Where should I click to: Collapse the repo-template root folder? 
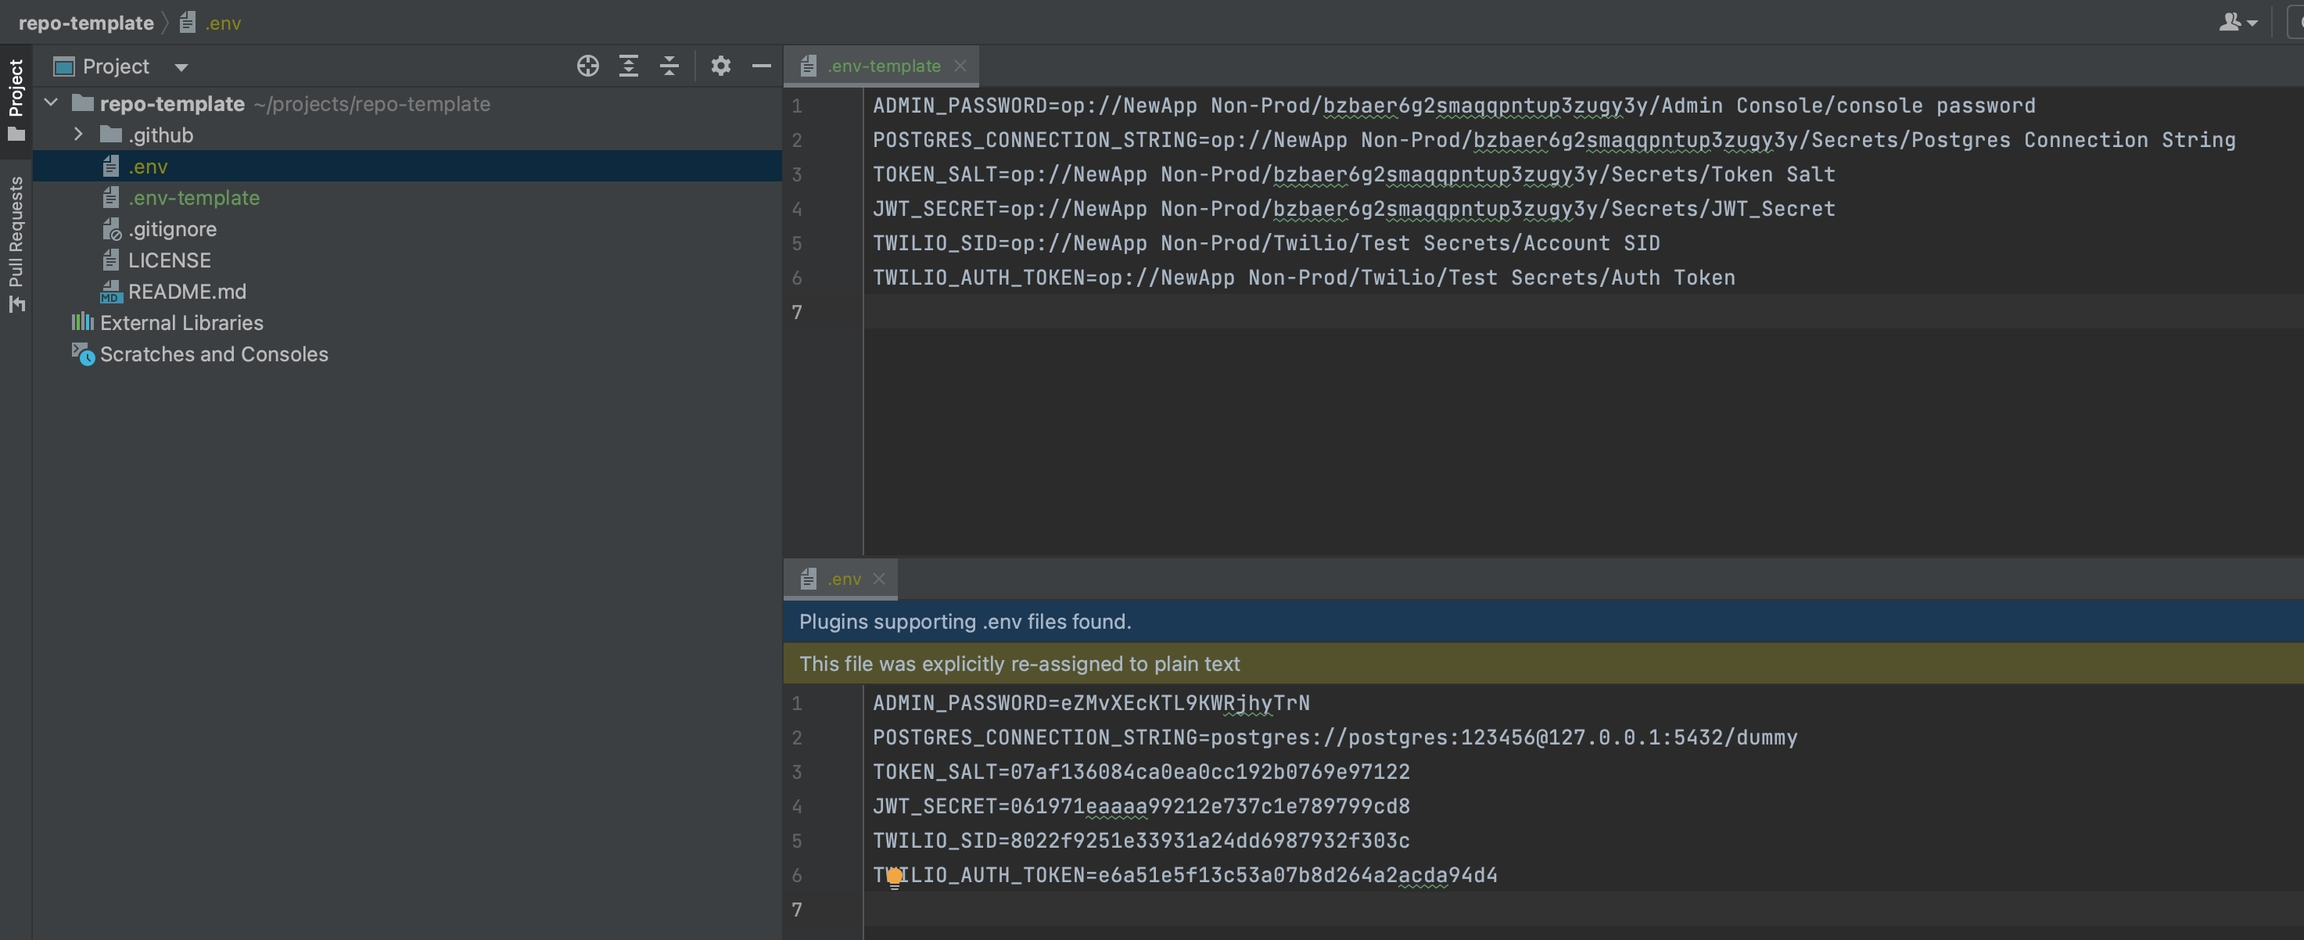pos(51,103)
